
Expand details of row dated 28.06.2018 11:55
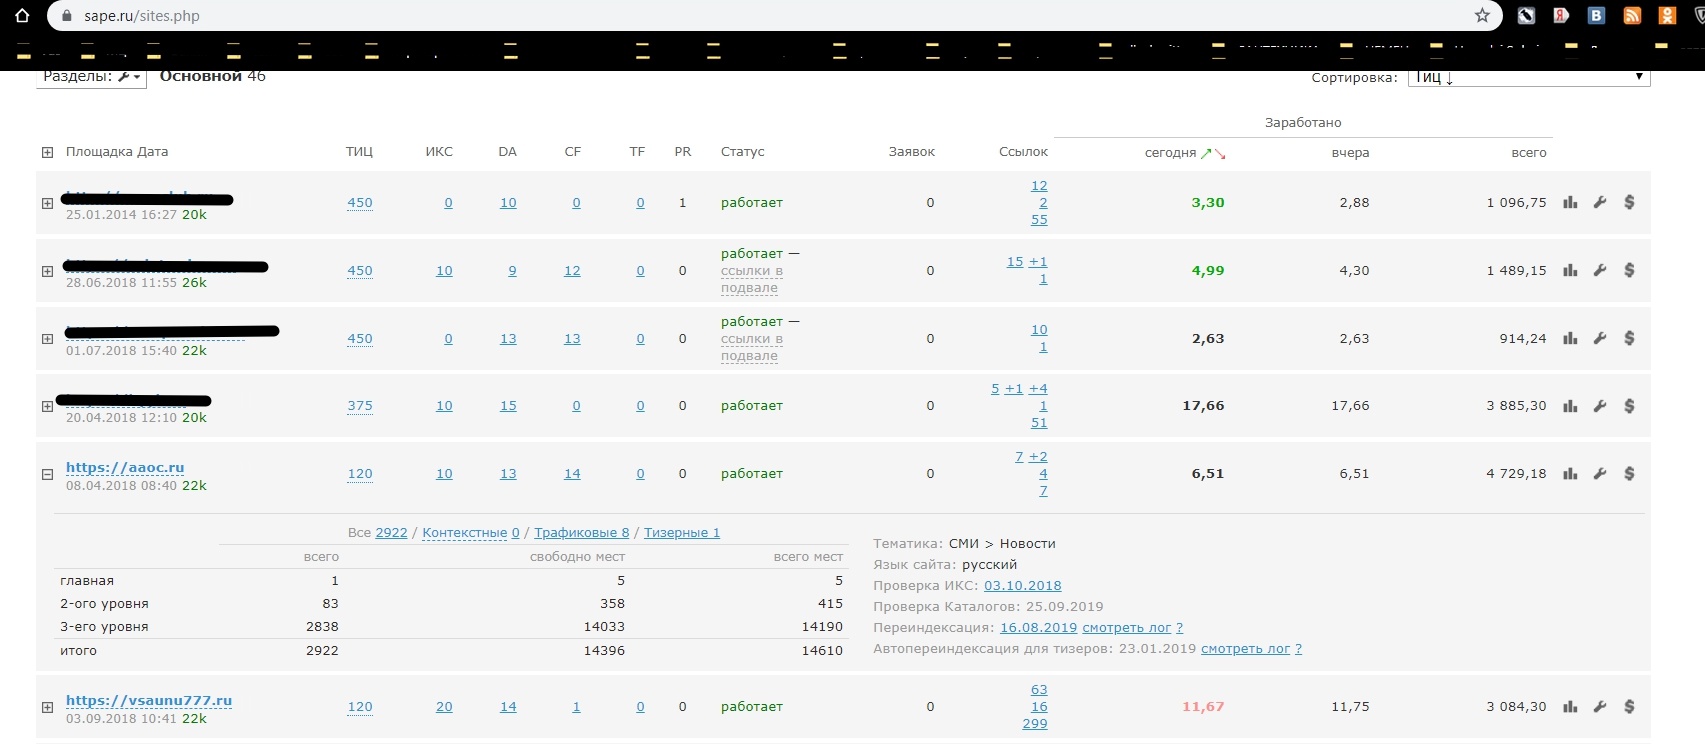coord(47,271)
